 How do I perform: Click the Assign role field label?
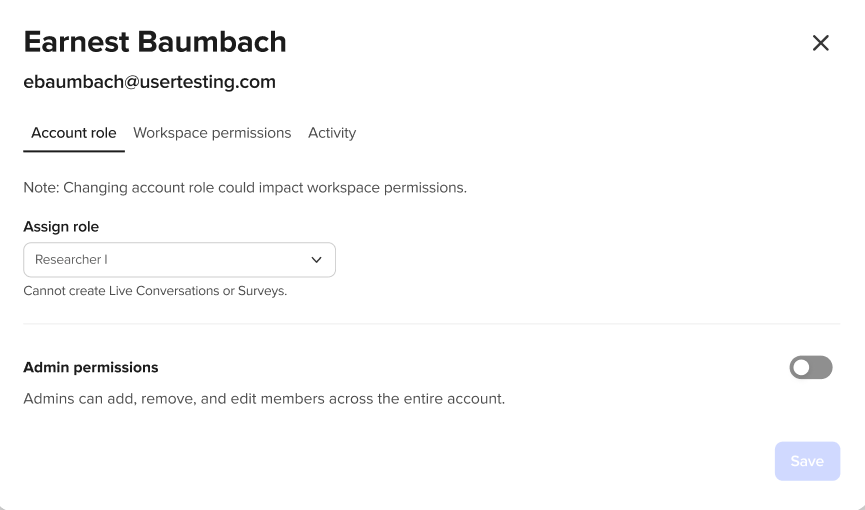click(x=61, y=227)
